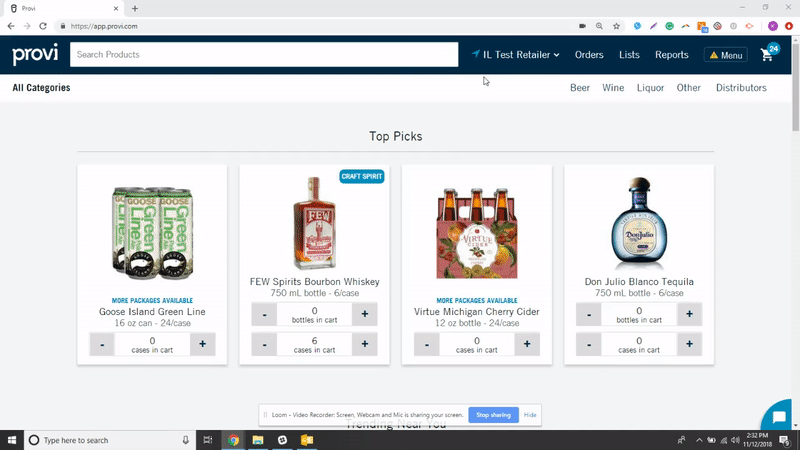Click the browser forward arrow
This screenshot has width=800, height=450.
[x=27, y=26]
